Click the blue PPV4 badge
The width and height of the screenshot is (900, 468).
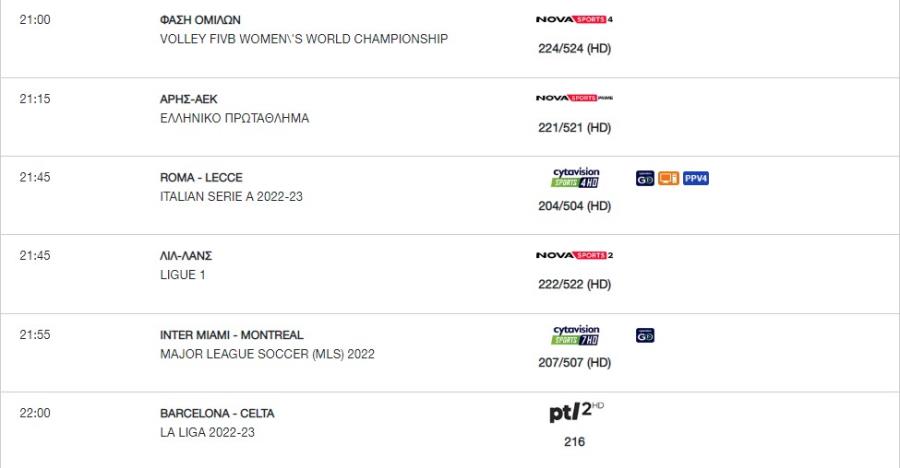click(696, 178)
